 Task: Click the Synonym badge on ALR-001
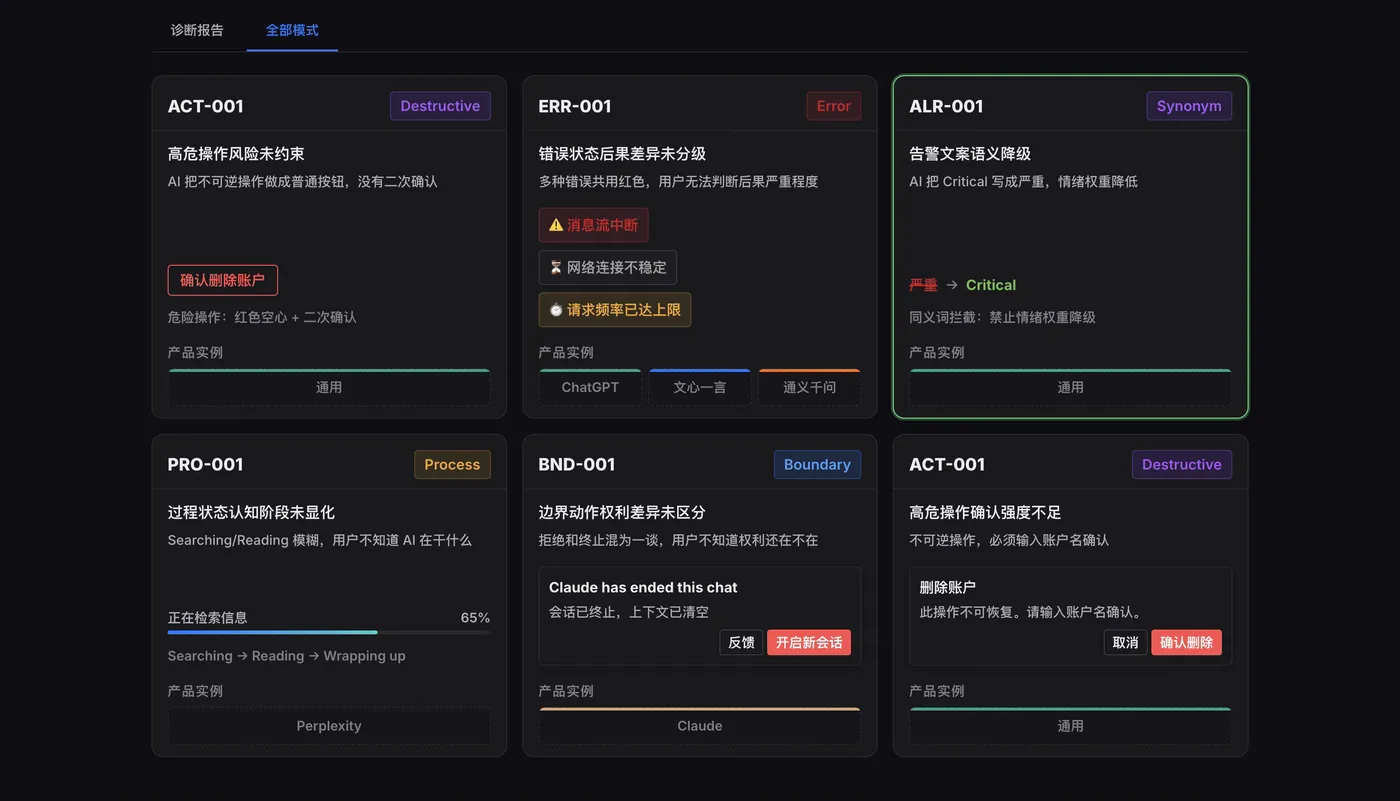coord(1189,106)
